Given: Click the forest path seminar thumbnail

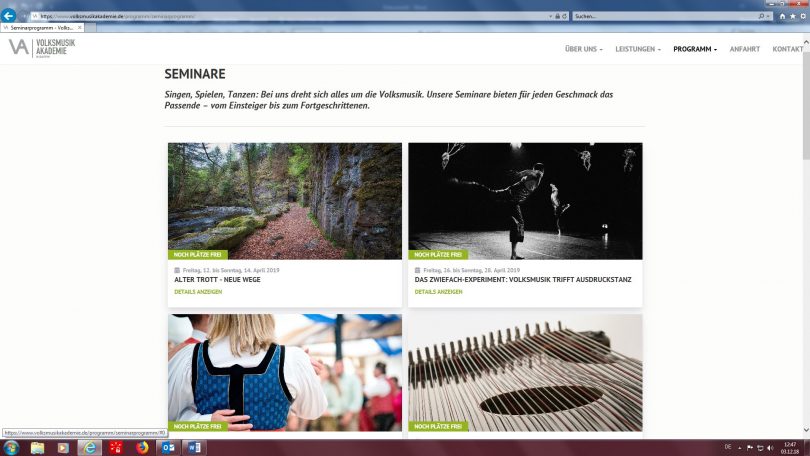Looking at the screenshot, I should coord(285,200).
